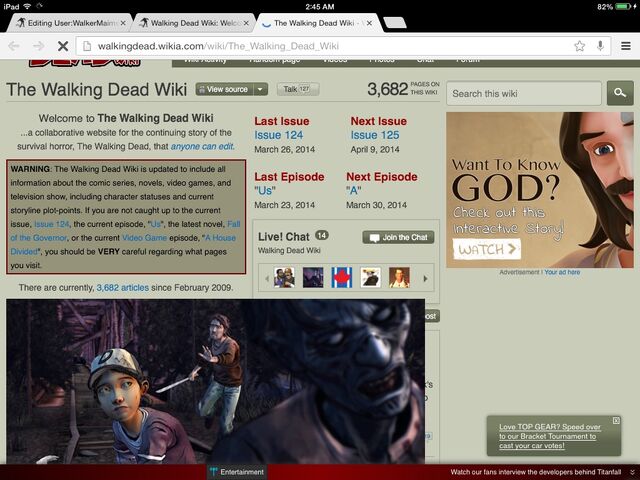Close the 'Walking Dead Wiki: Welc' tab
Image resolution: width=640 pixels, height=480 pixels.
(x=246, y=23)
